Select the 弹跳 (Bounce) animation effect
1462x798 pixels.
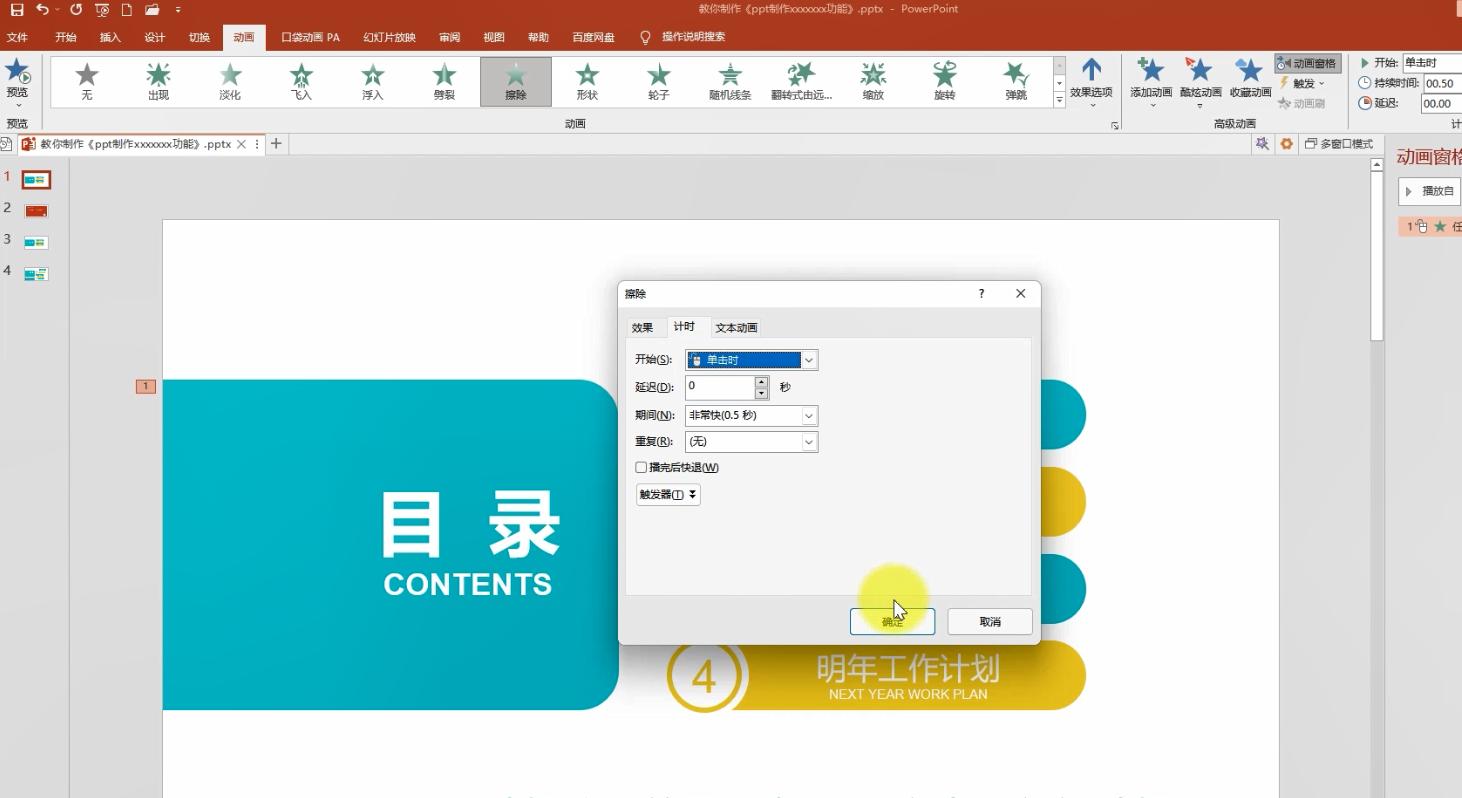tap(1015, 80)
